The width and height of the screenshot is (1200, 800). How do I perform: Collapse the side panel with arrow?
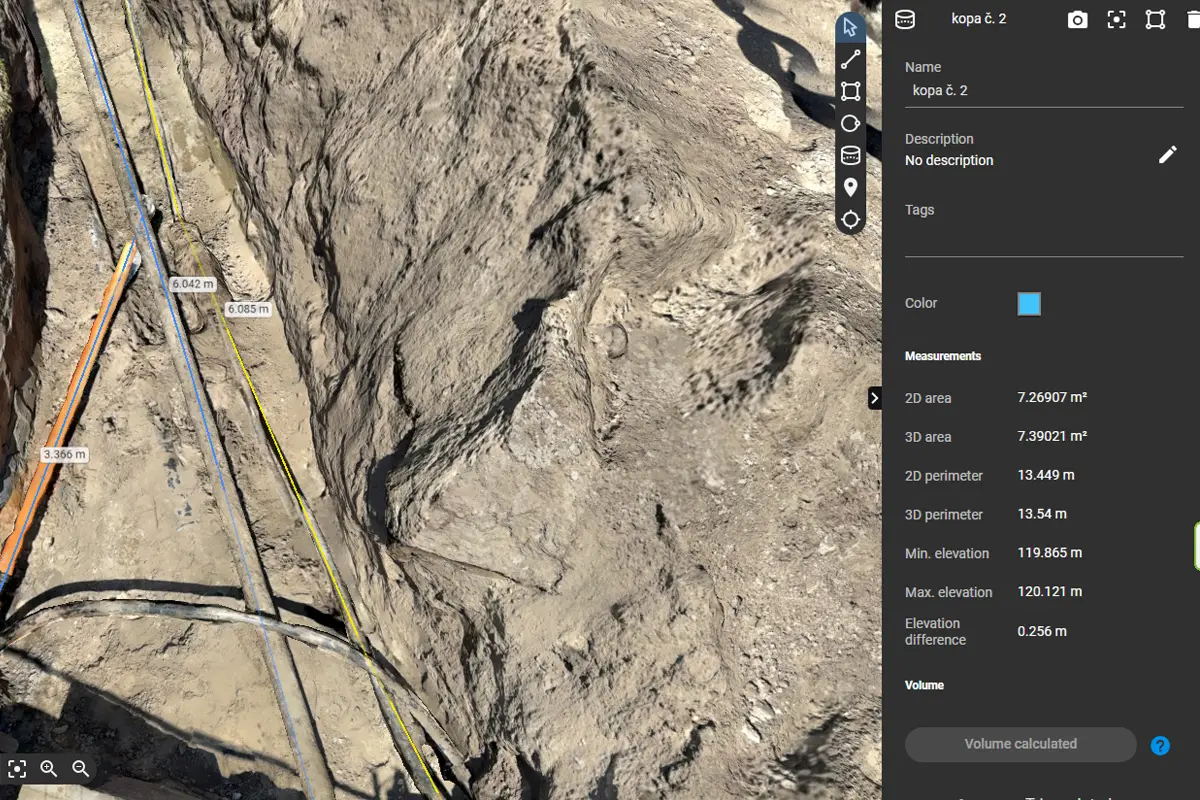(874, 398)
